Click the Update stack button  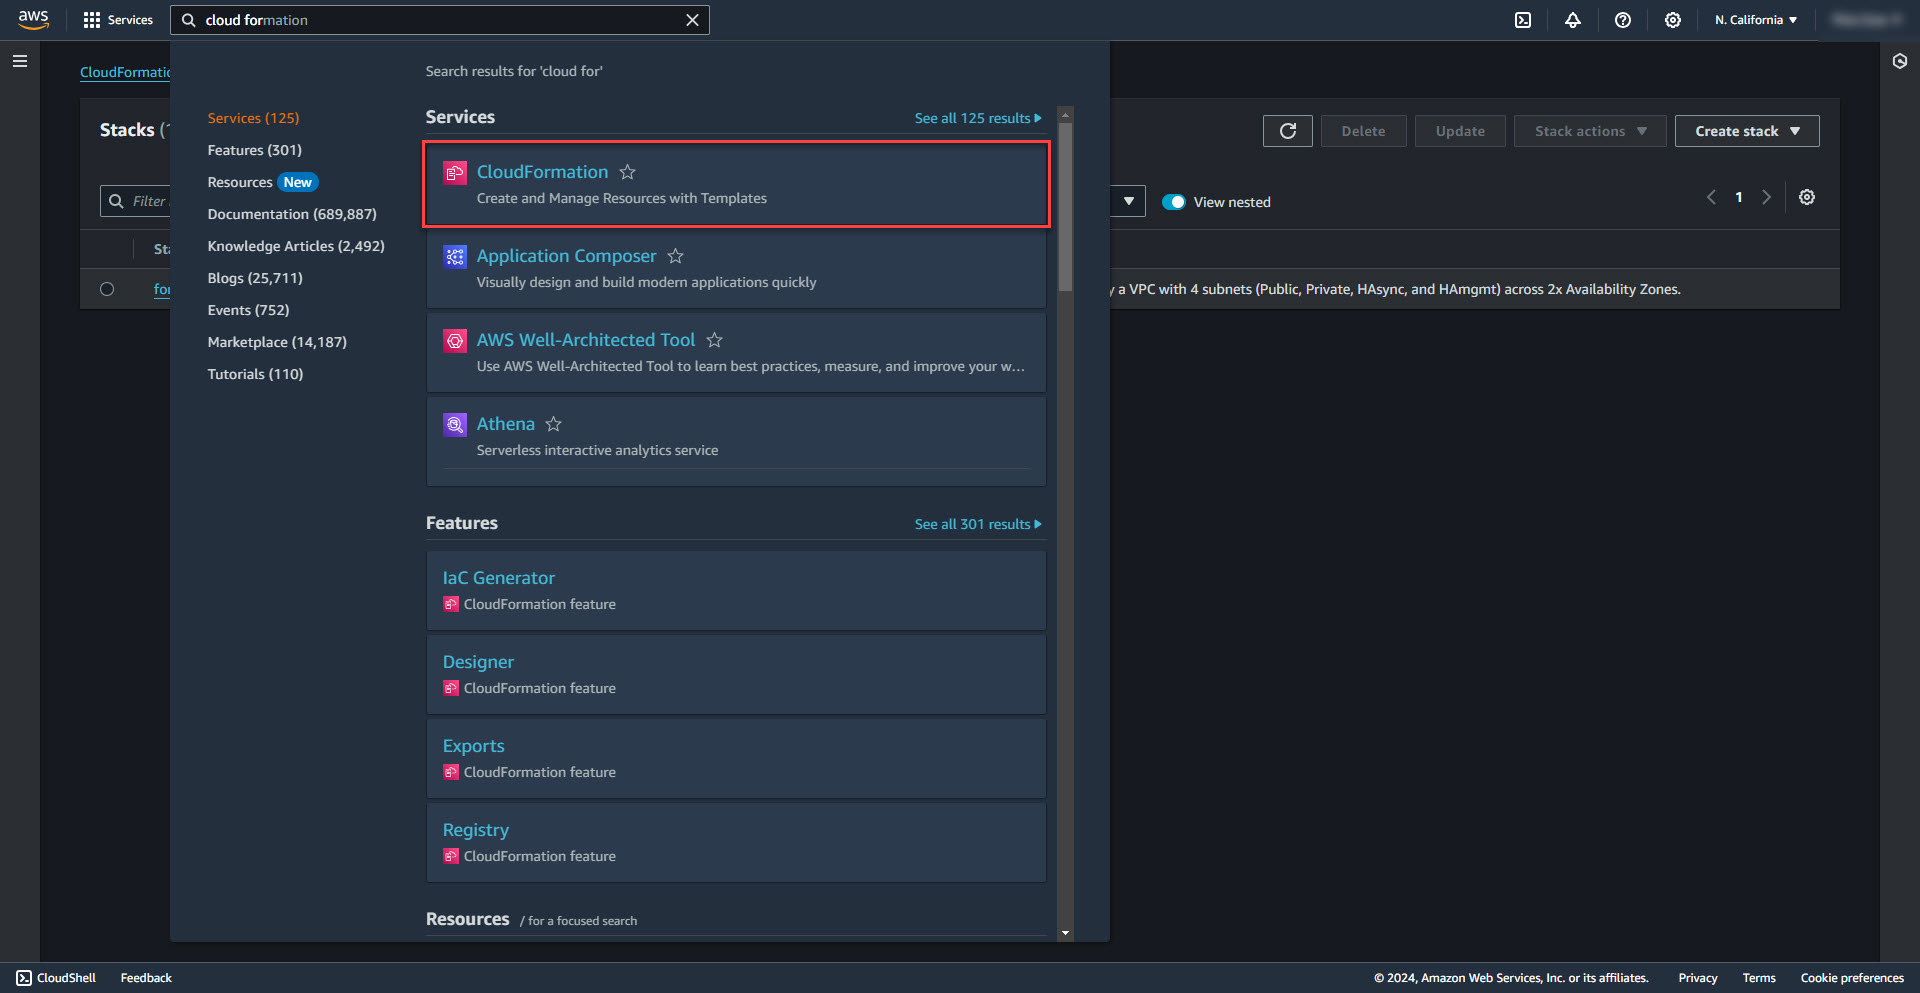pyautogui.click(x=1460, y=131)
